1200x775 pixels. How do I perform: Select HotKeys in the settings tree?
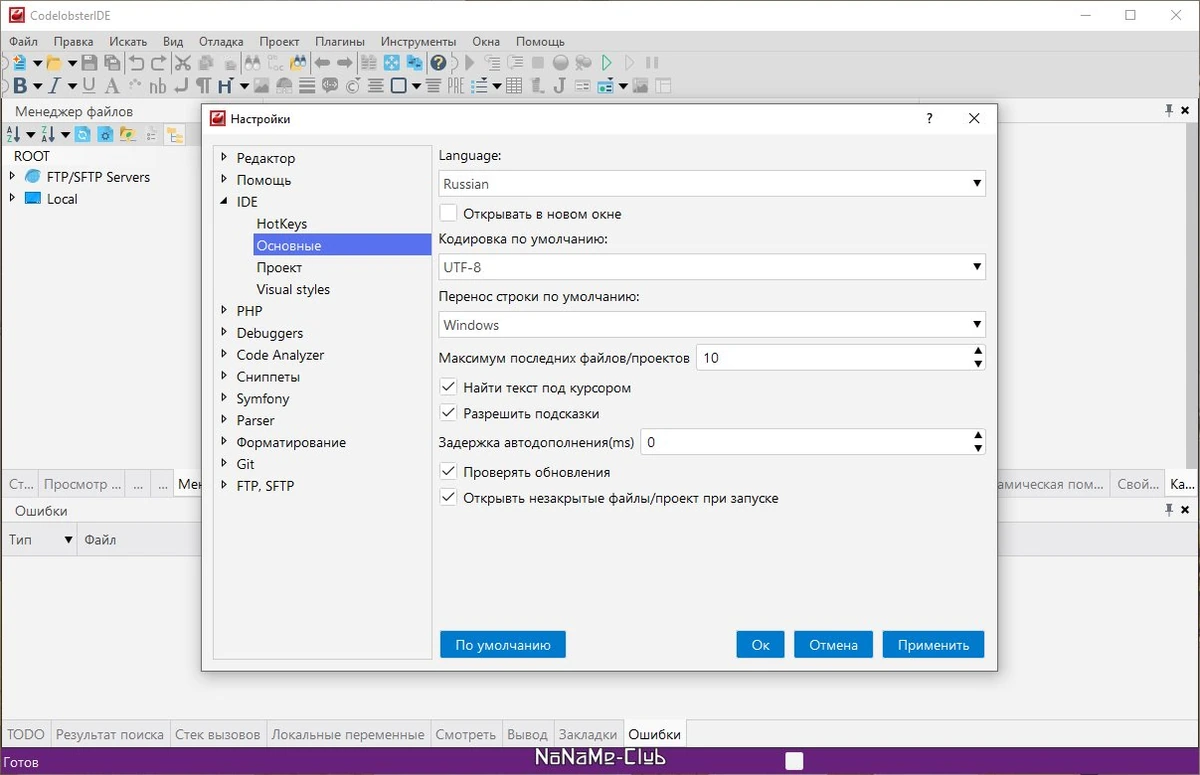[282, 224]
